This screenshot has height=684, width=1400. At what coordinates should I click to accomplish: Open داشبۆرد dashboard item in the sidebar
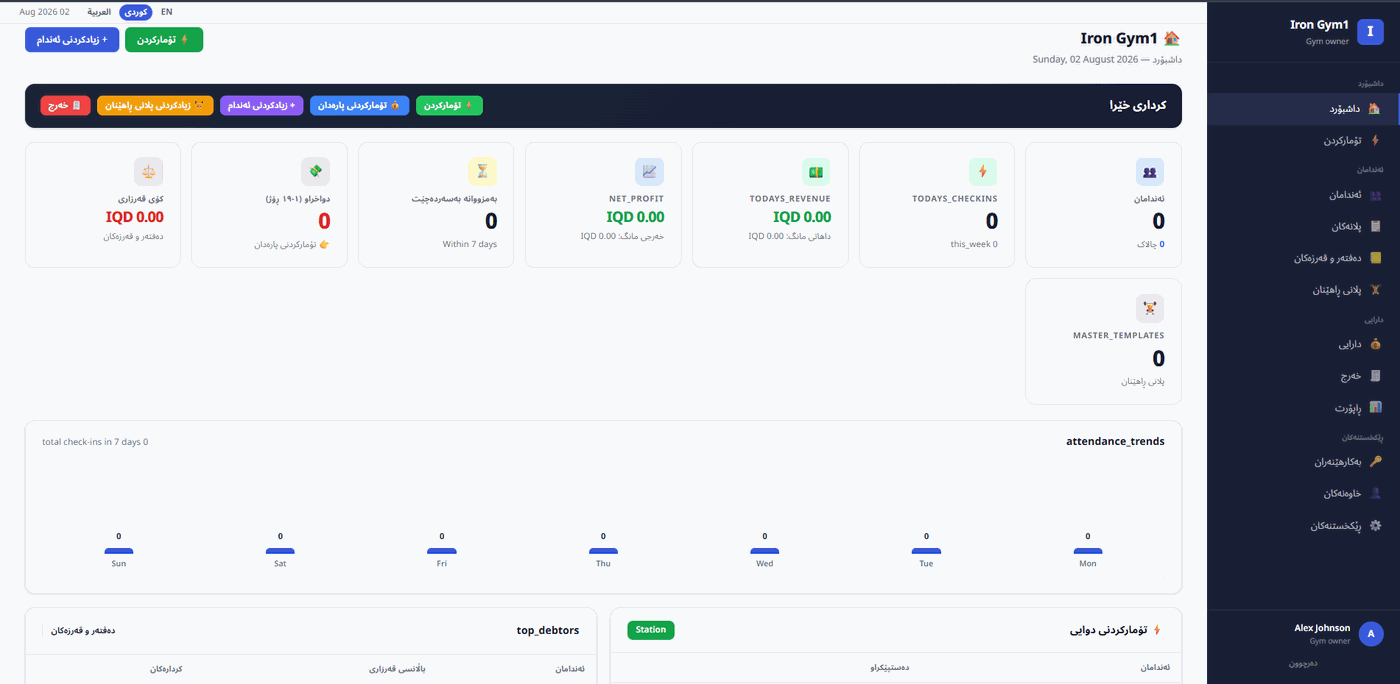click(x=1303, y=109)
